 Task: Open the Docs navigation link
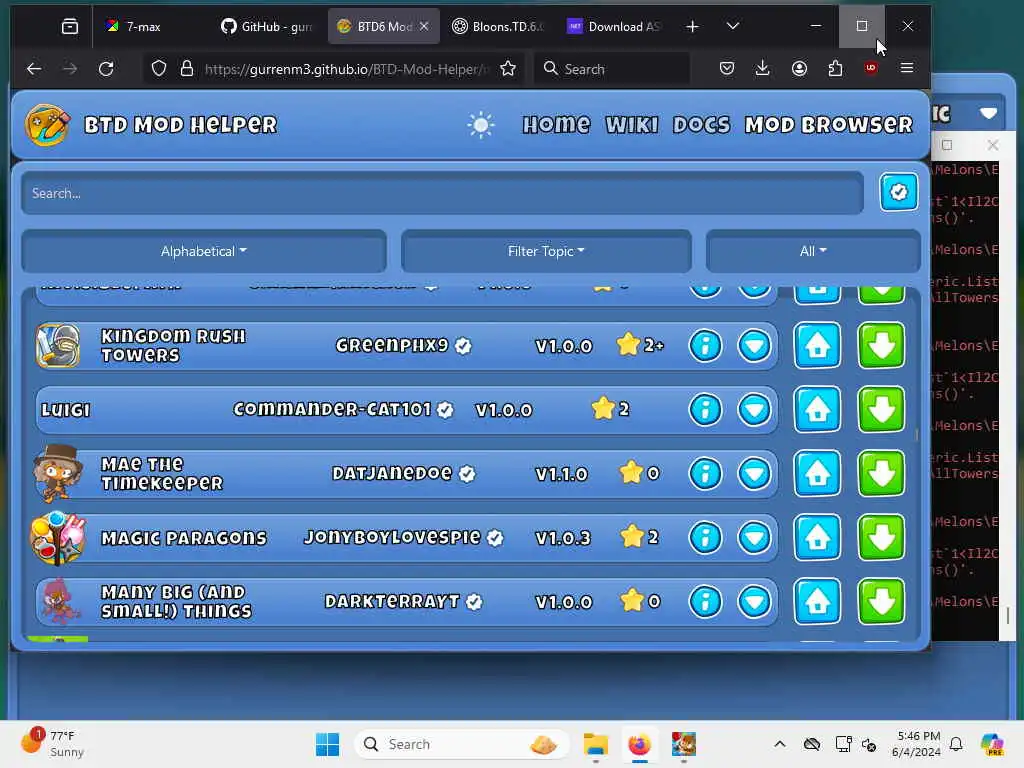pos(701,125)
